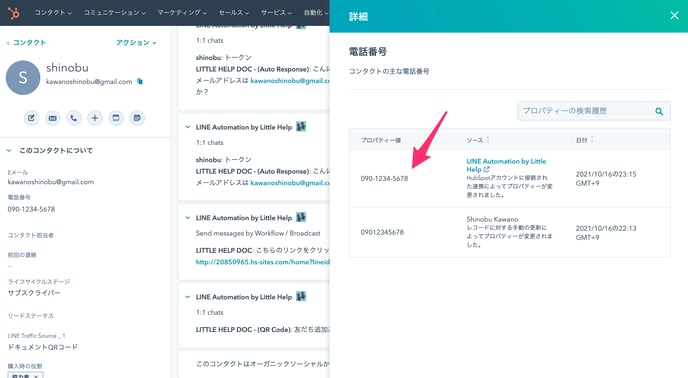The image size is (688, 378).
Task: Open the コンタクト menu in top navigation
Action: [53, 13]
